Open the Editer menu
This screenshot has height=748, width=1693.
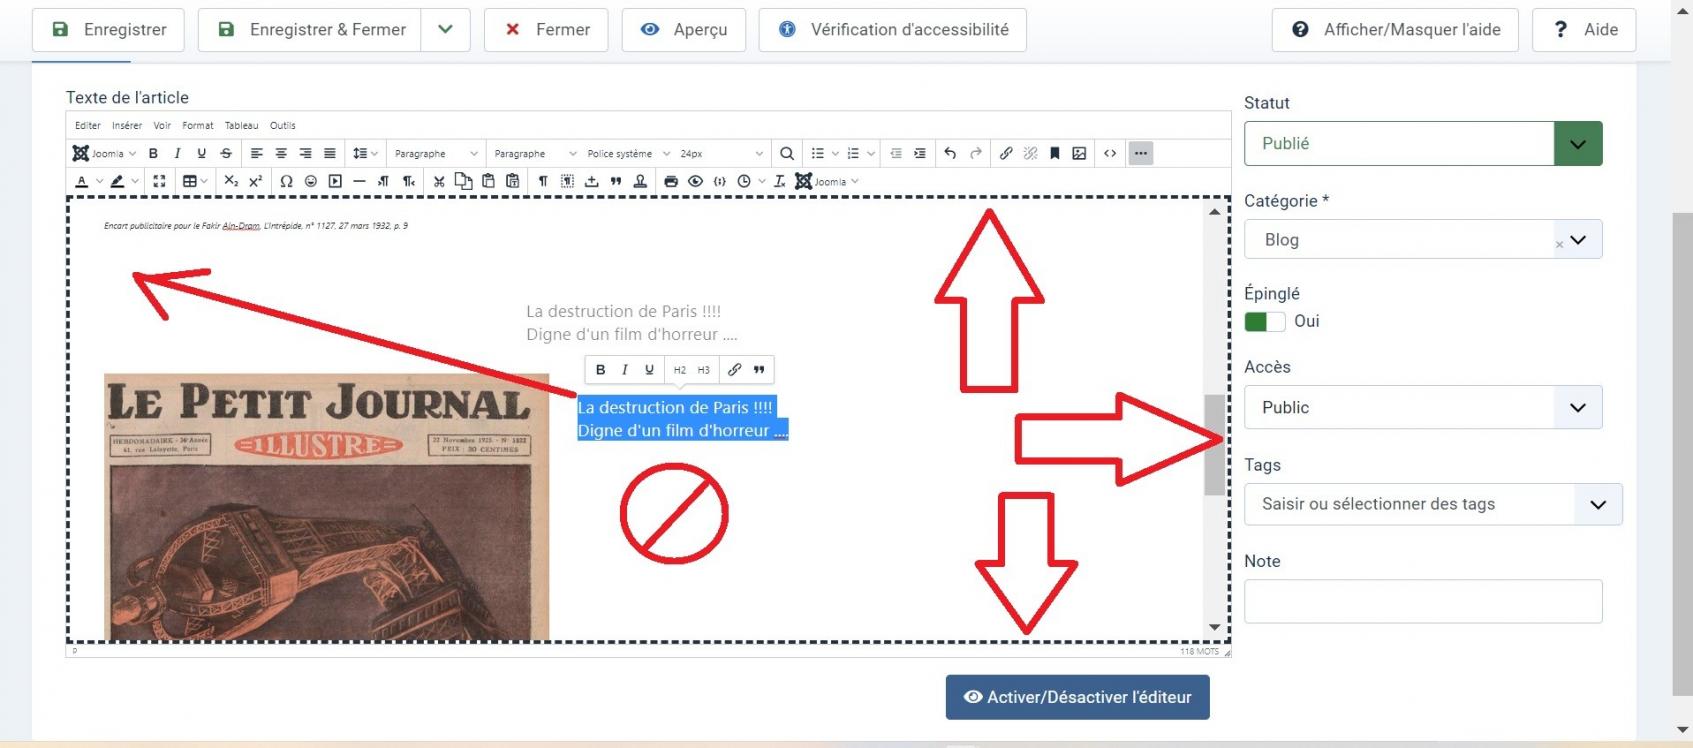pos(88,125)
